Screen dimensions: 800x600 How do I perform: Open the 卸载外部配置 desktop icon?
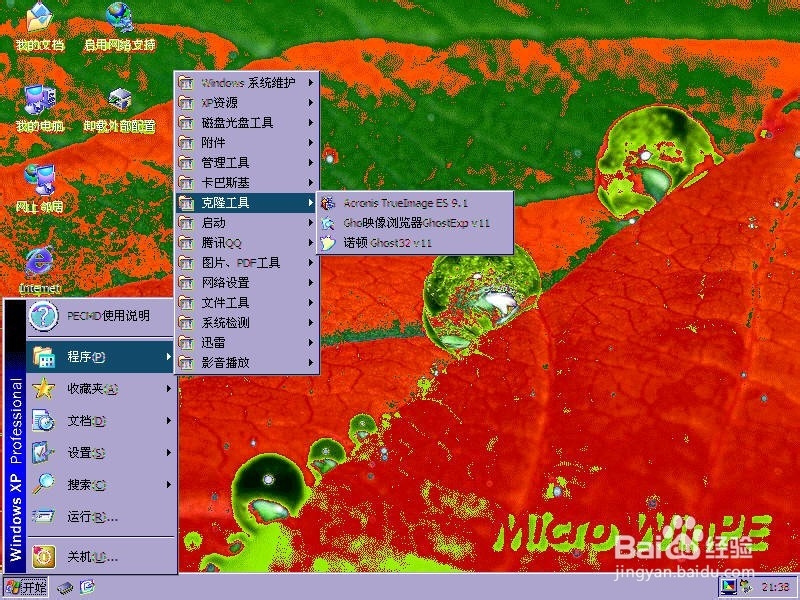pyautogui.click(x=120, y=108)
